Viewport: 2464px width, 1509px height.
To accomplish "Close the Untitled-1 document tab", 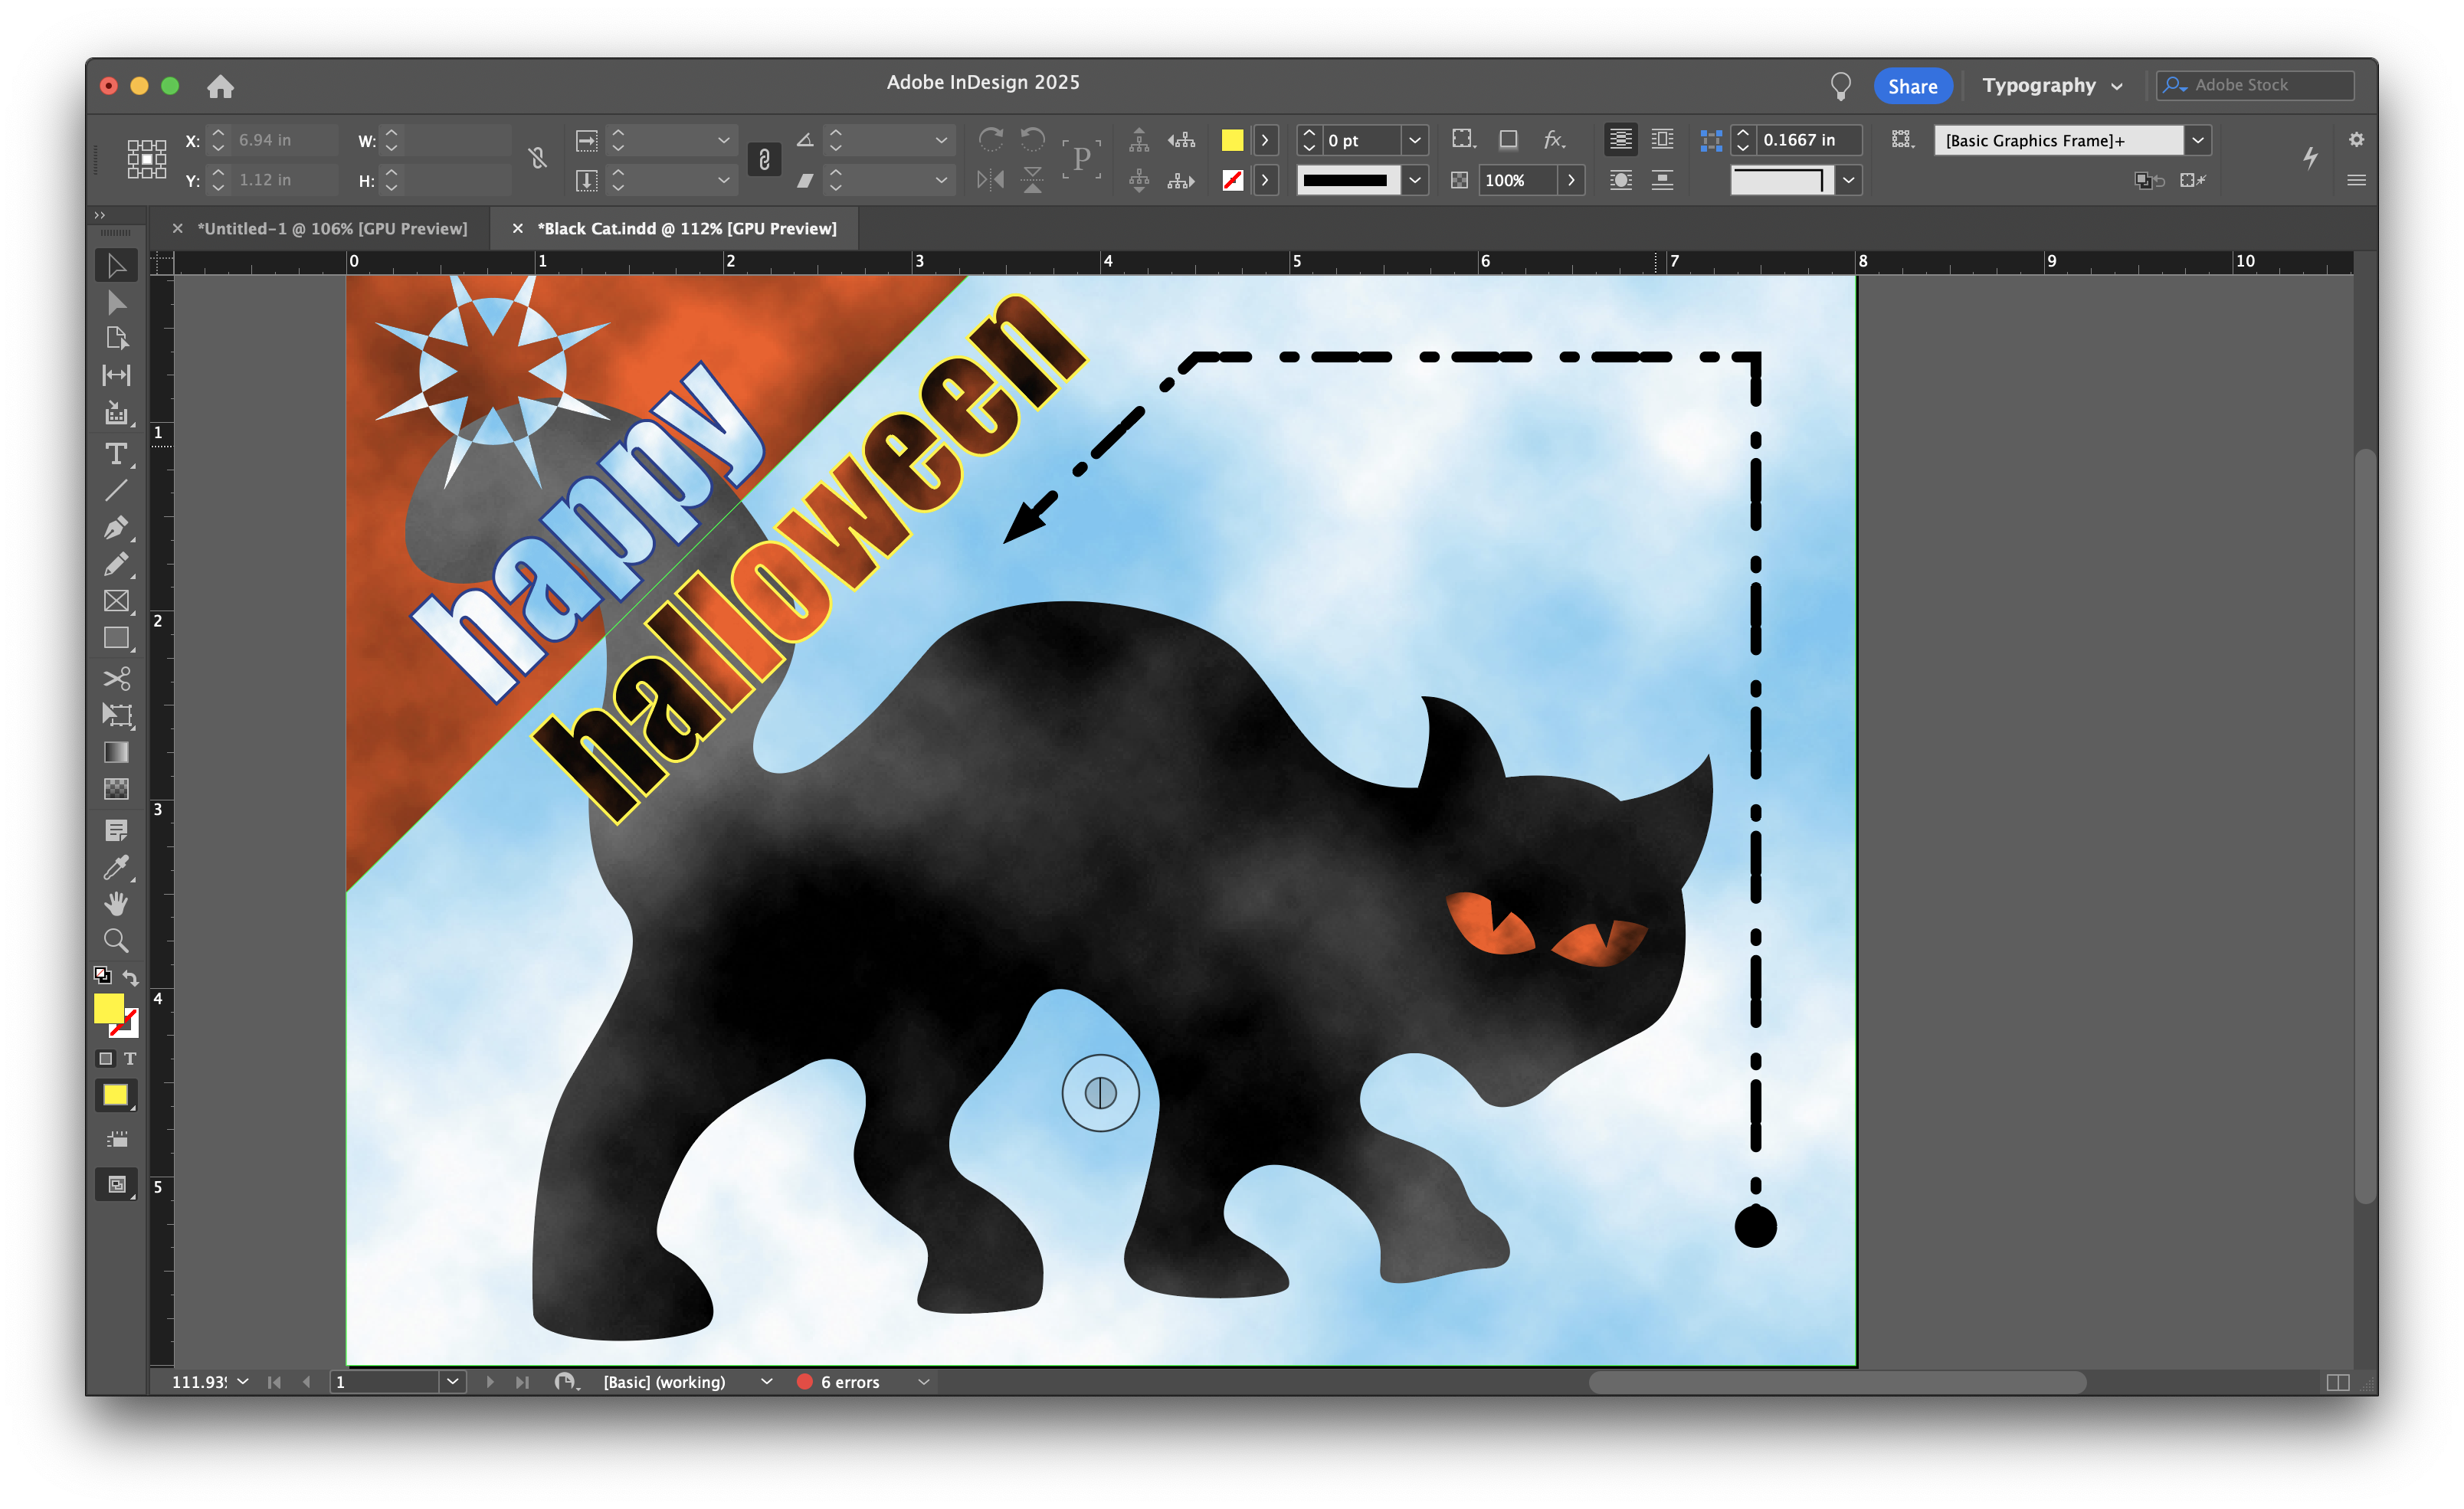I will pos(177,229).
